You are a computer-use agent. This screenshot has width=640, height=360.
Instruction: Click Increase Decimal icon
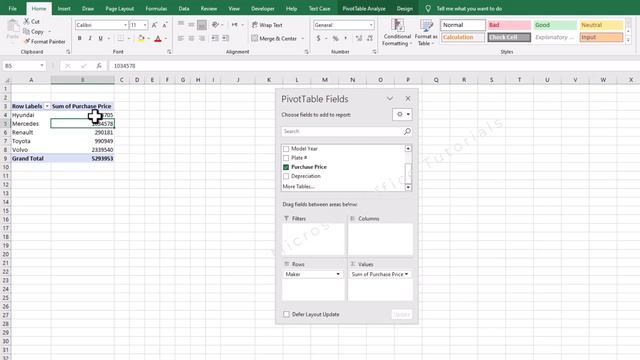click(359, 38)
